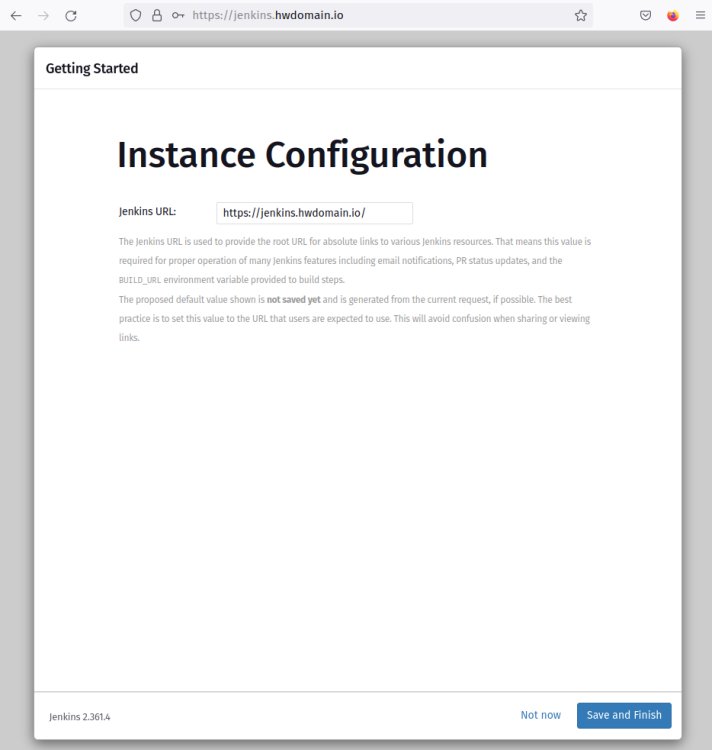Bookmark this page with the star icon
This screenshot has height=750, width=712.
click(x=581, y=16)
